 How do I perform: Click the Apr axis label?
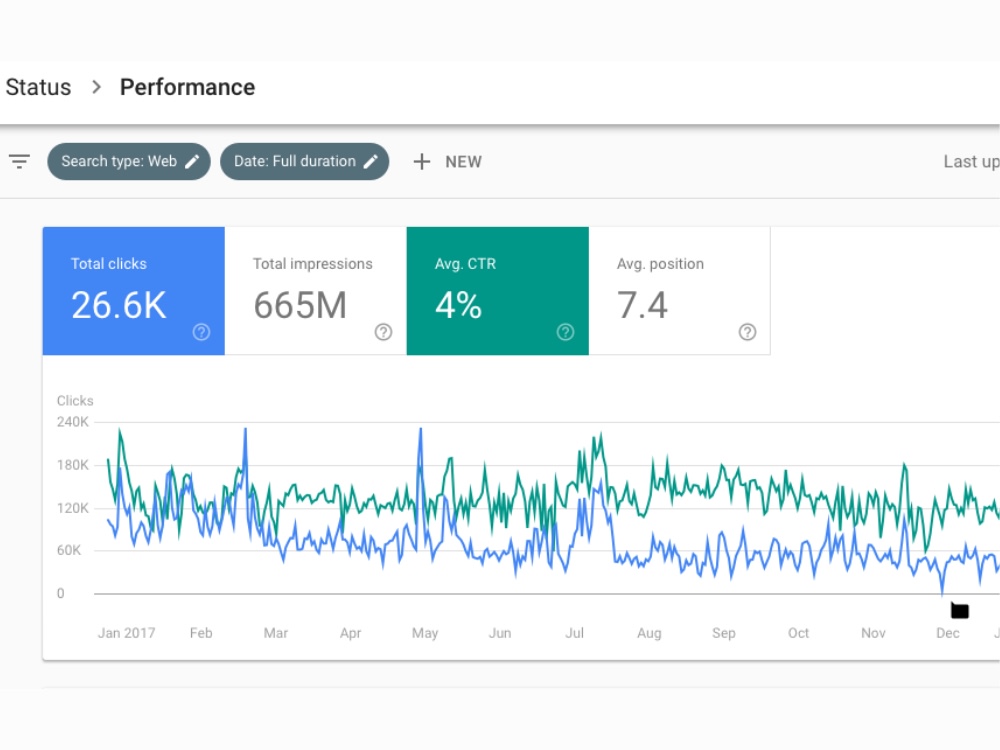(x=350, y=633)
